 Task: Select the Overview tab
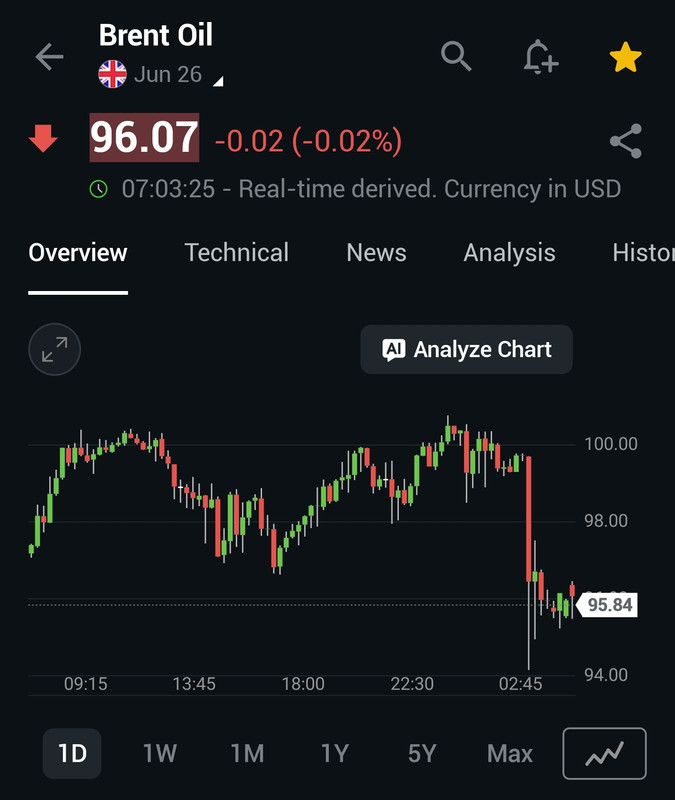[x=78, y=253]
